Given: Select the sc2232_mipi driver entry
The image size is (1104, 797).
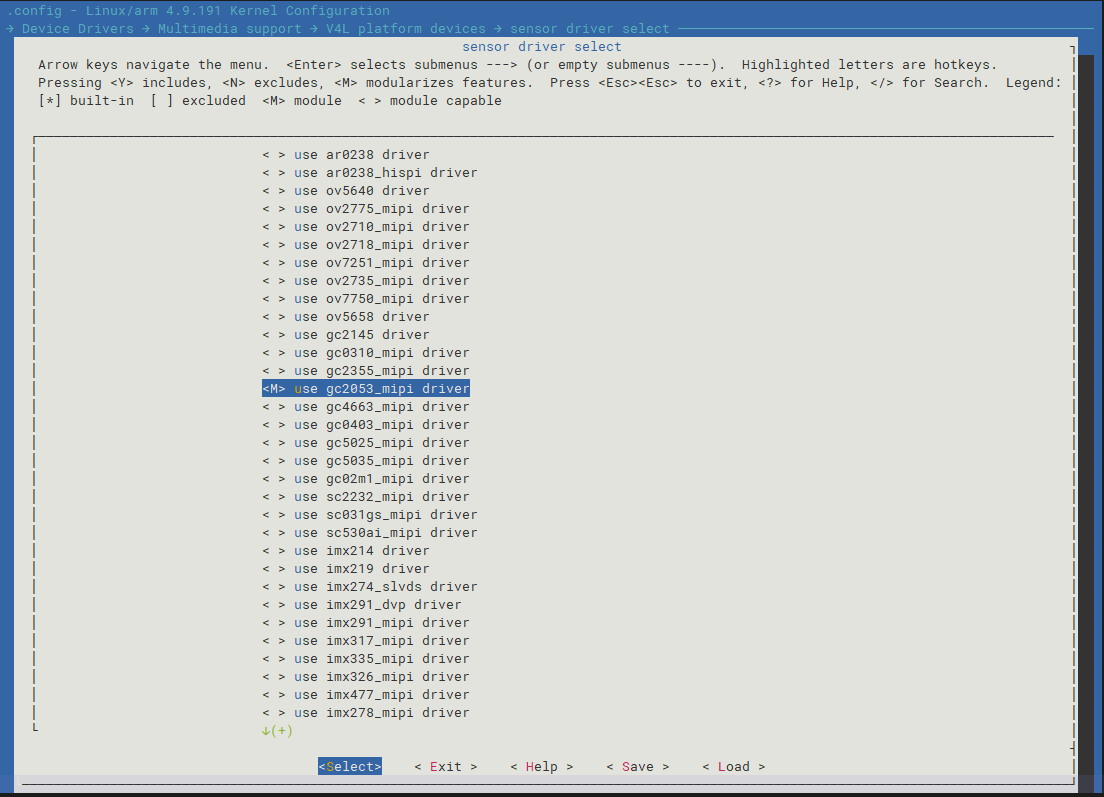Looking at the screenshot, I should point(365,496).
